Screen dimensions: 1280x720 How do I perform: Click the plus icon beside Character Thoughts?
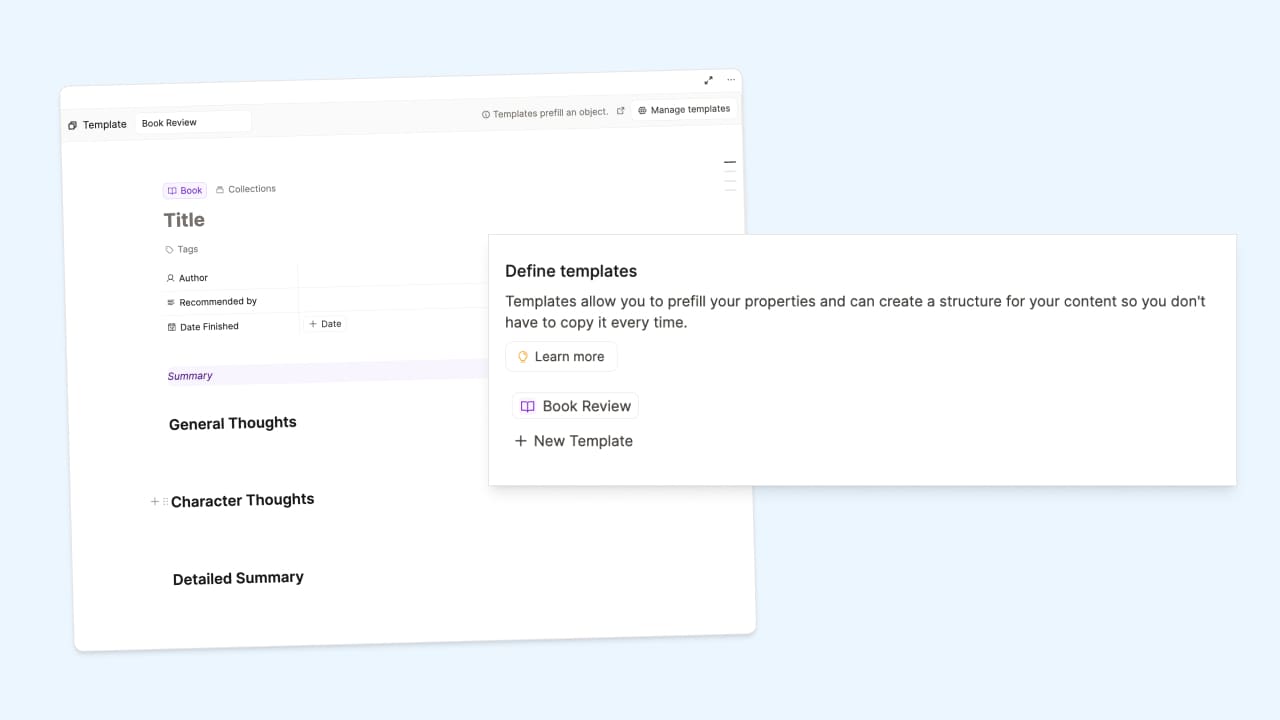[155, 501]
